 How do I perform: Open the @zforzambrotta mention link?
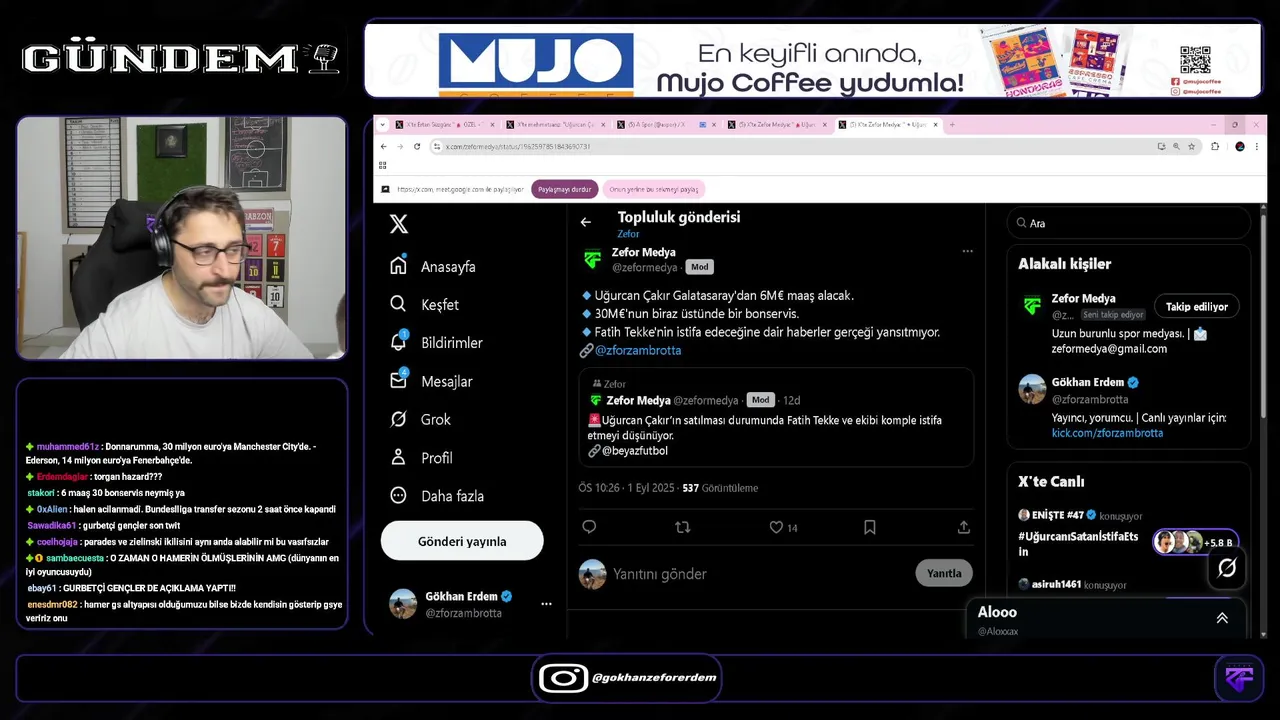[x=638, y=350]
